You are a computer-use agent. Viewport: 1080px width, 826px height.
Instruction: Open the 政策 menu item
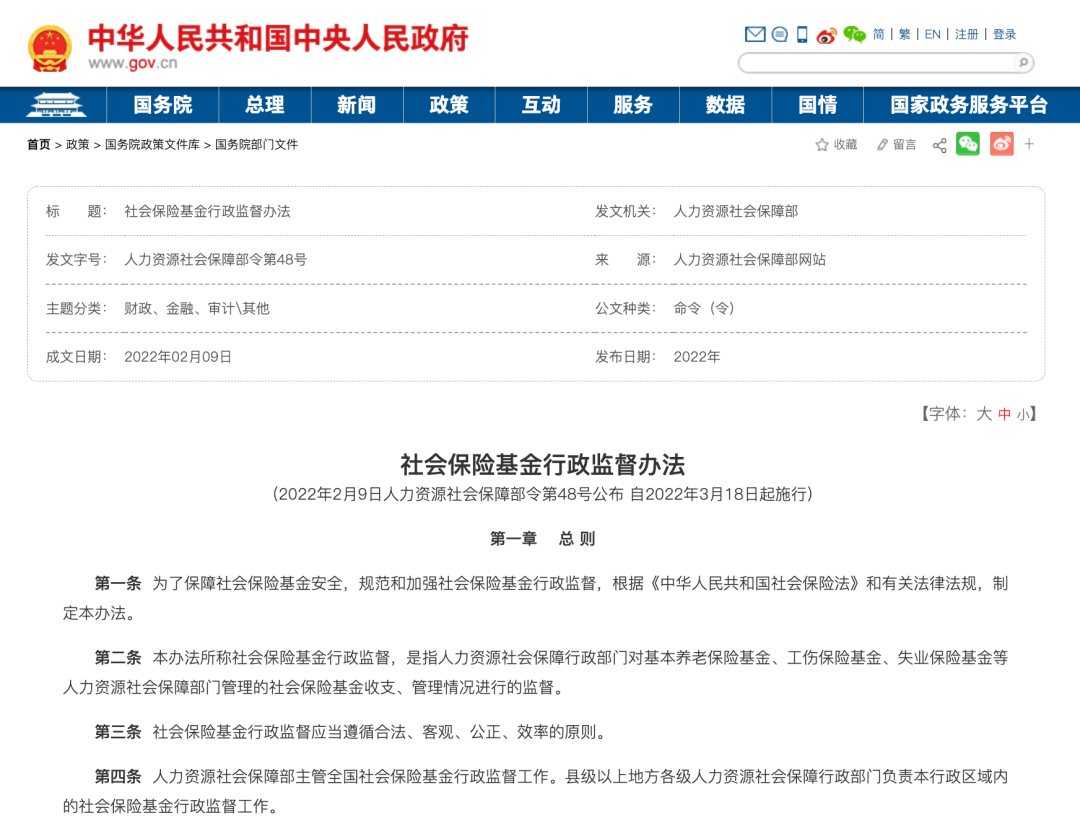[449, 105]
